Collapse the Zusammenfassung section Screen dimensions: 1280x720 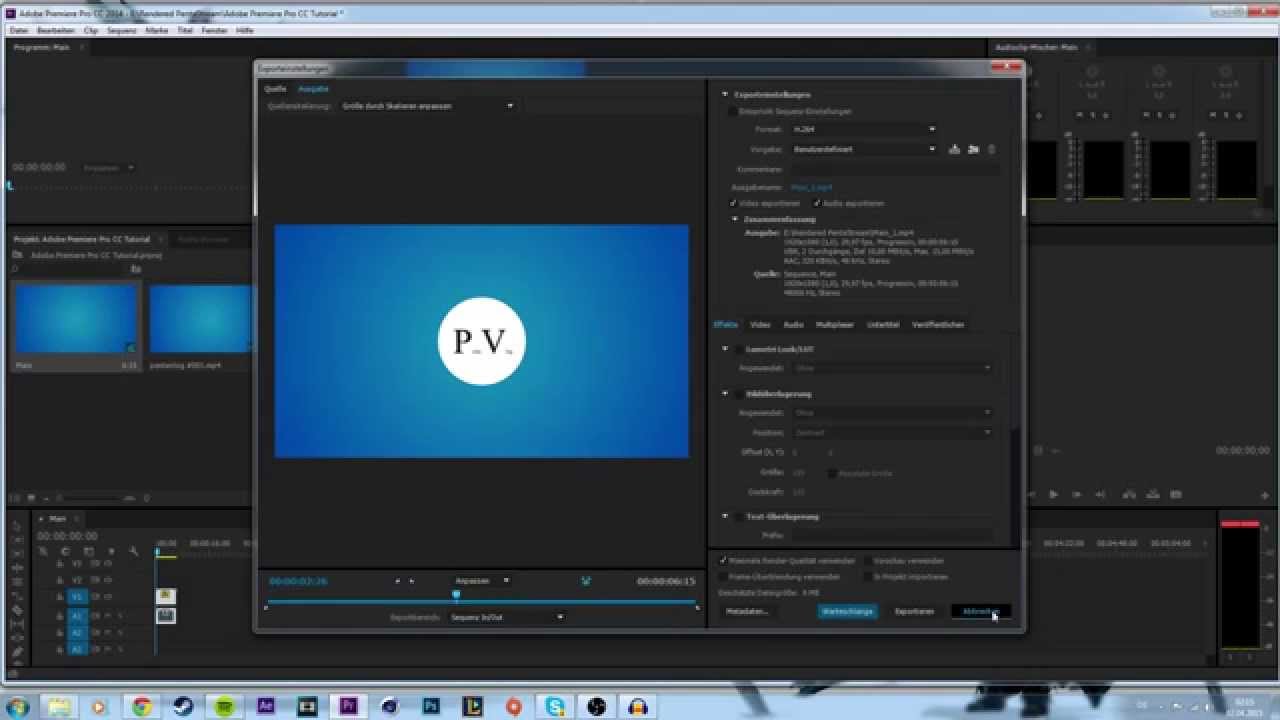[x=735, y=219]
